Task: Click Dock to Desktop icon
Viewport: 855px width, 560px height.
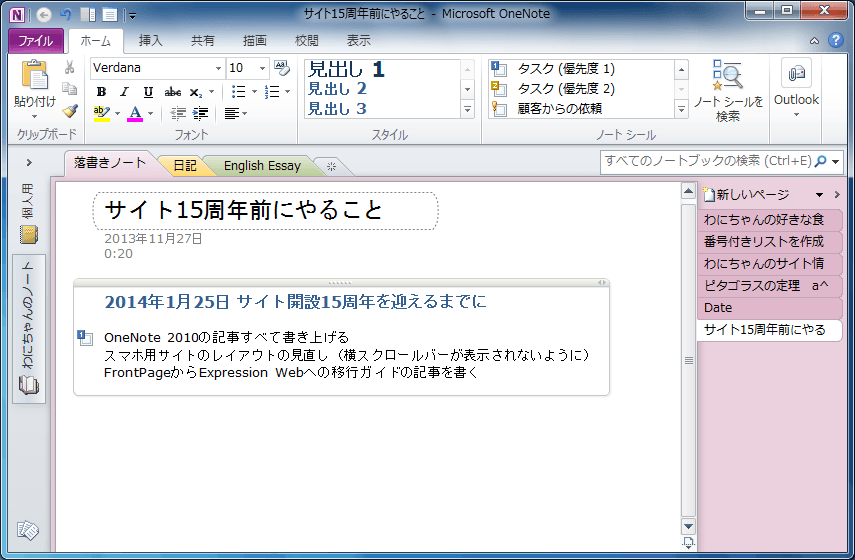Action: [x=87, y=15]
